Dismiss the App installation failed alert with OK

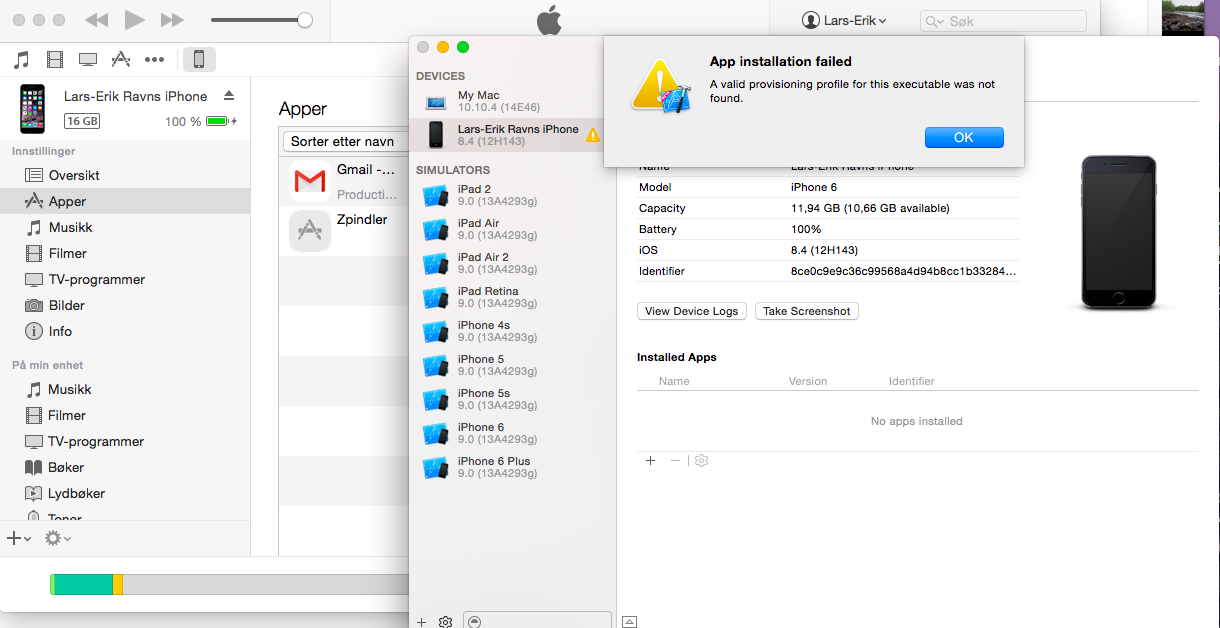pyautogui.click(x=964, y=137)
